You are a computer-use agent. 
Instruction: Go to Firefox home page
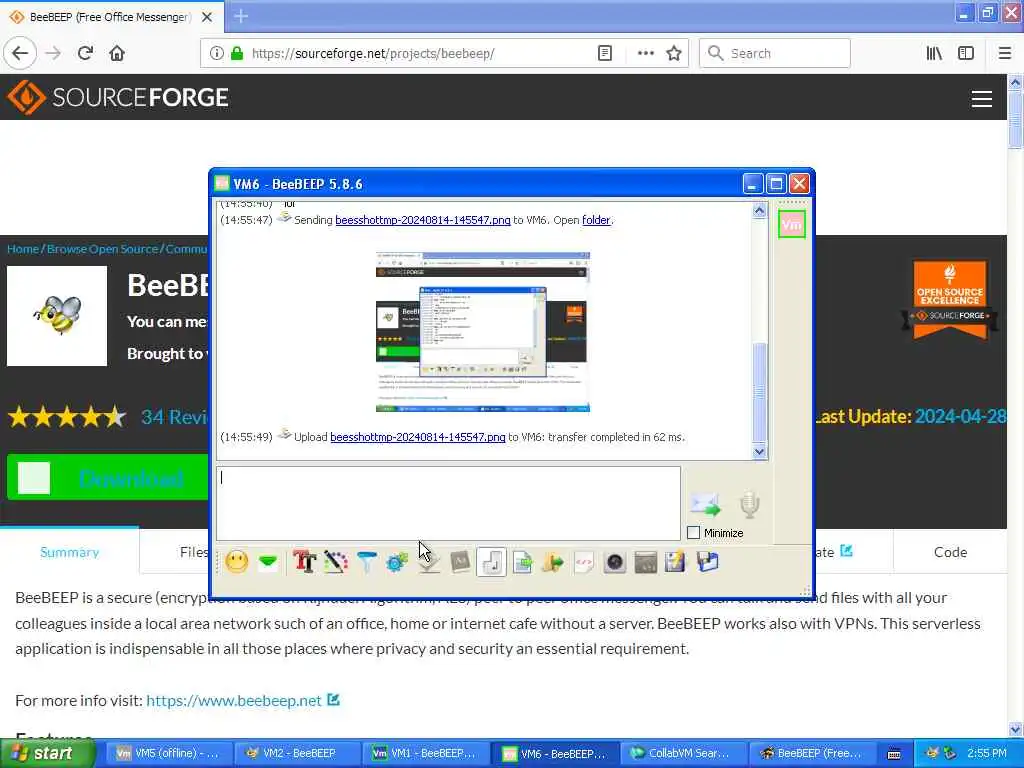117,53
